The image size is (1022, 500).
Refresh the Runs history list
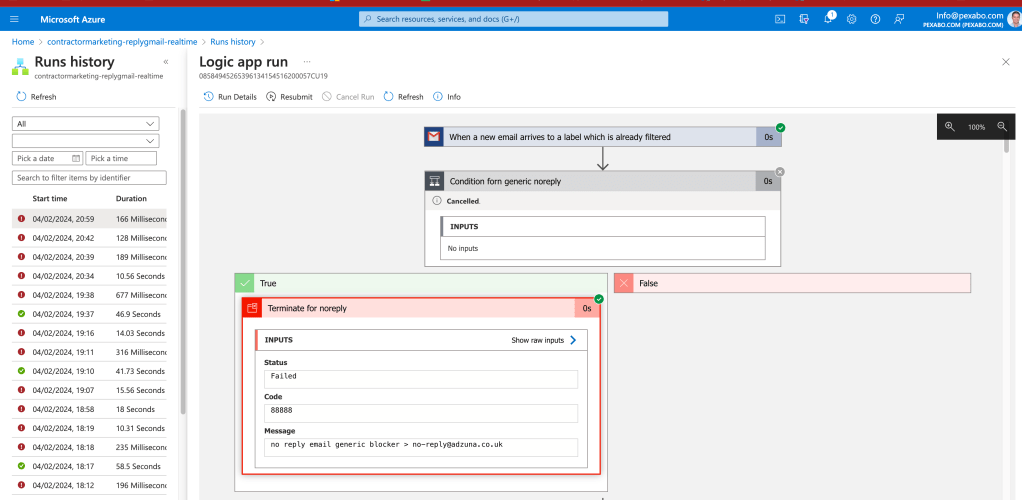click(36, 96)
